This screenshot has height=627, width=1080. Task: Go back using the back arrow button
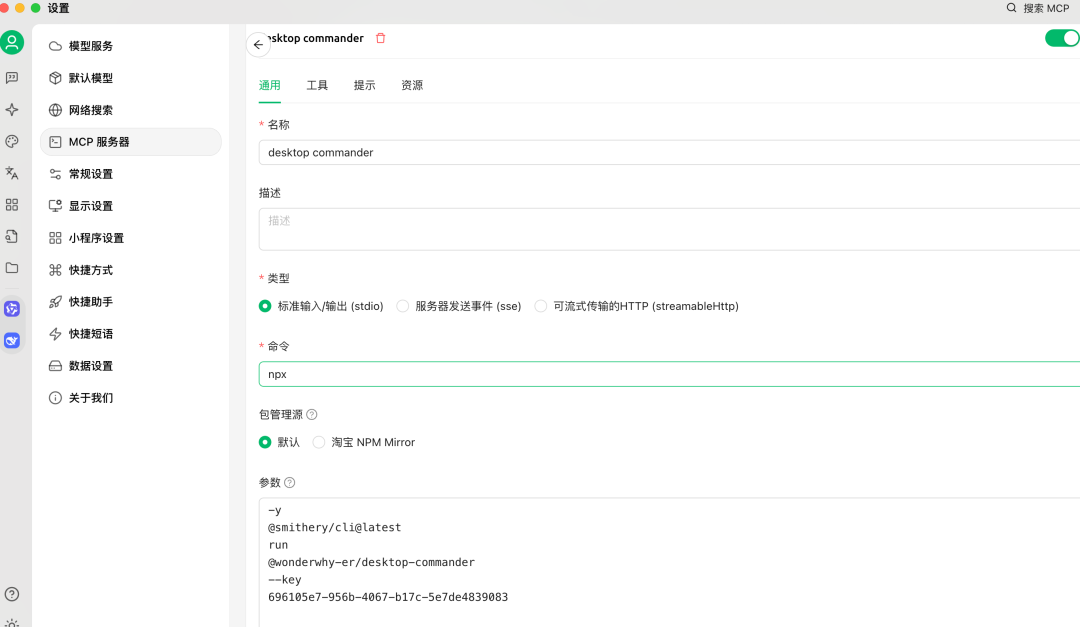tap(258, 44)
